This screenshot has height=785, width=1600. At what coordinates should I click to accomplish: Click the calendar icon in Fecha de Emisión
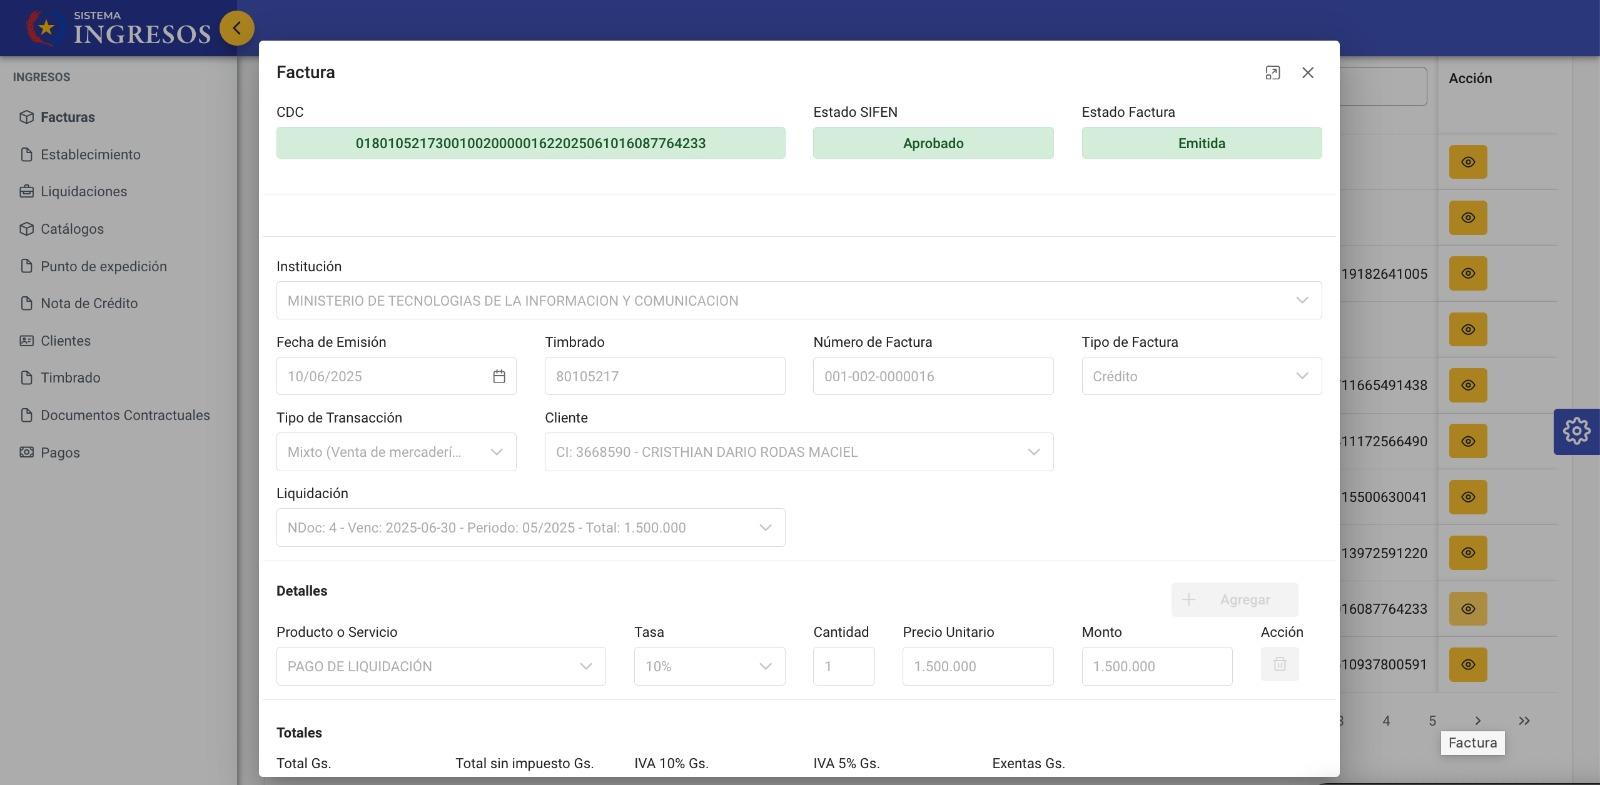pyautogui.click(x=499, y=377)
